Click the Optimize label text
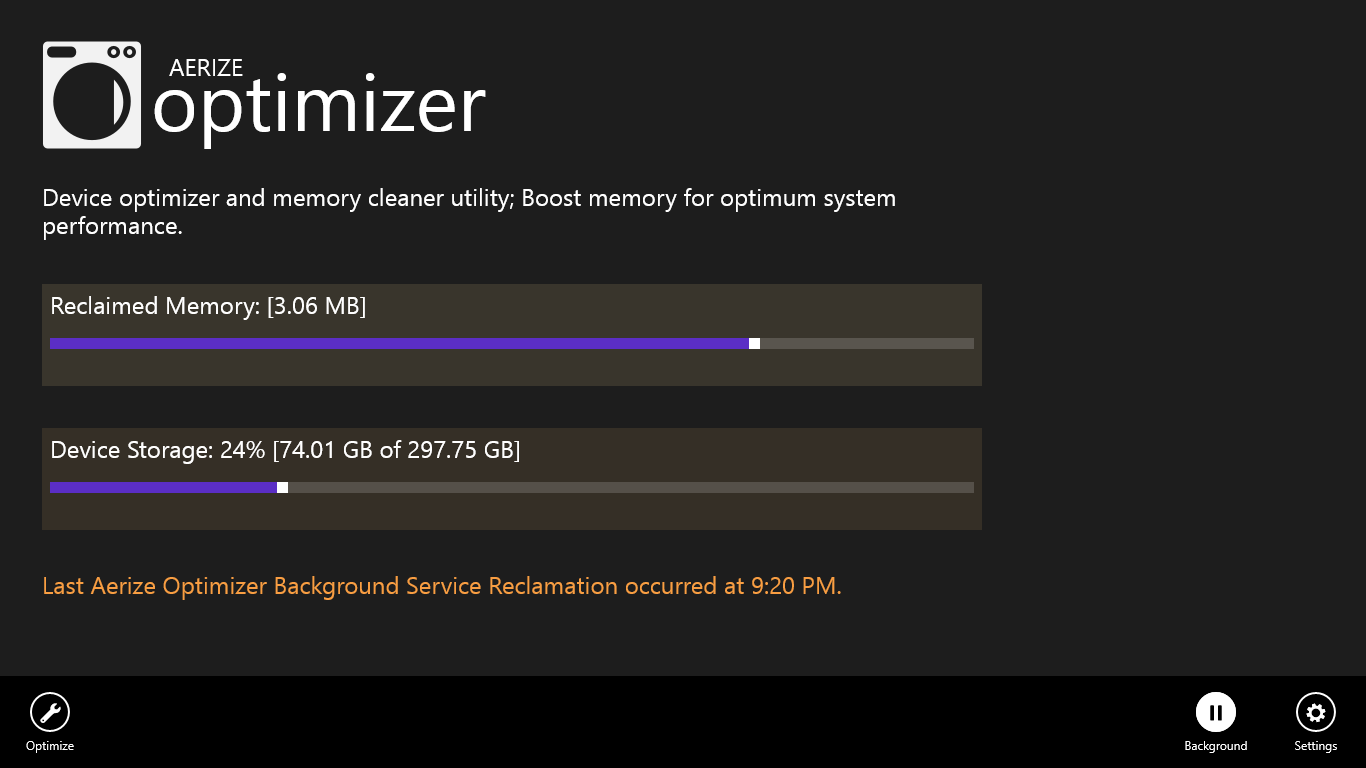The height and width of the screenshot is (768, 1366). tap(49, 745)
